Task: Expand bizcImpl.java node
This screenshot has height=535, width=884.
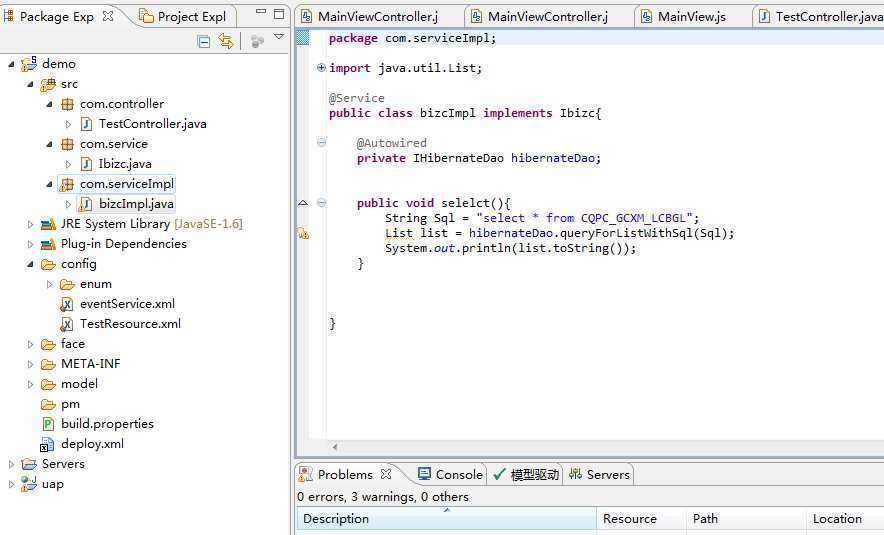Action: tap(68, 204)
